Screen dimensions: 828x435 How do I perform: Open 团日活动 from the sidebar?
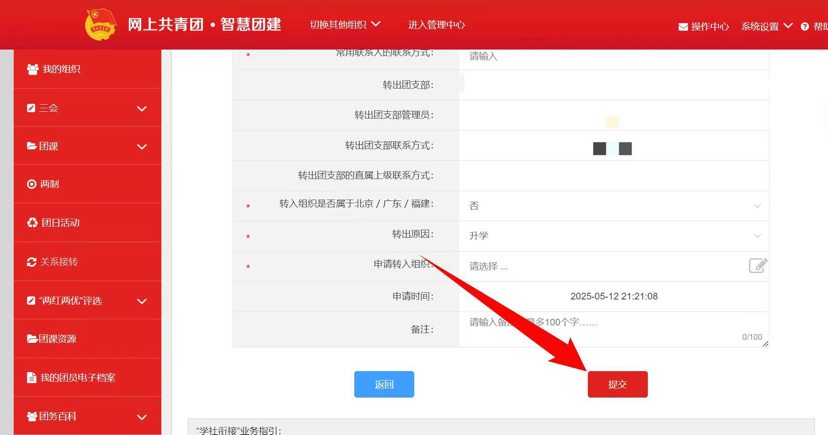point(59,223)
